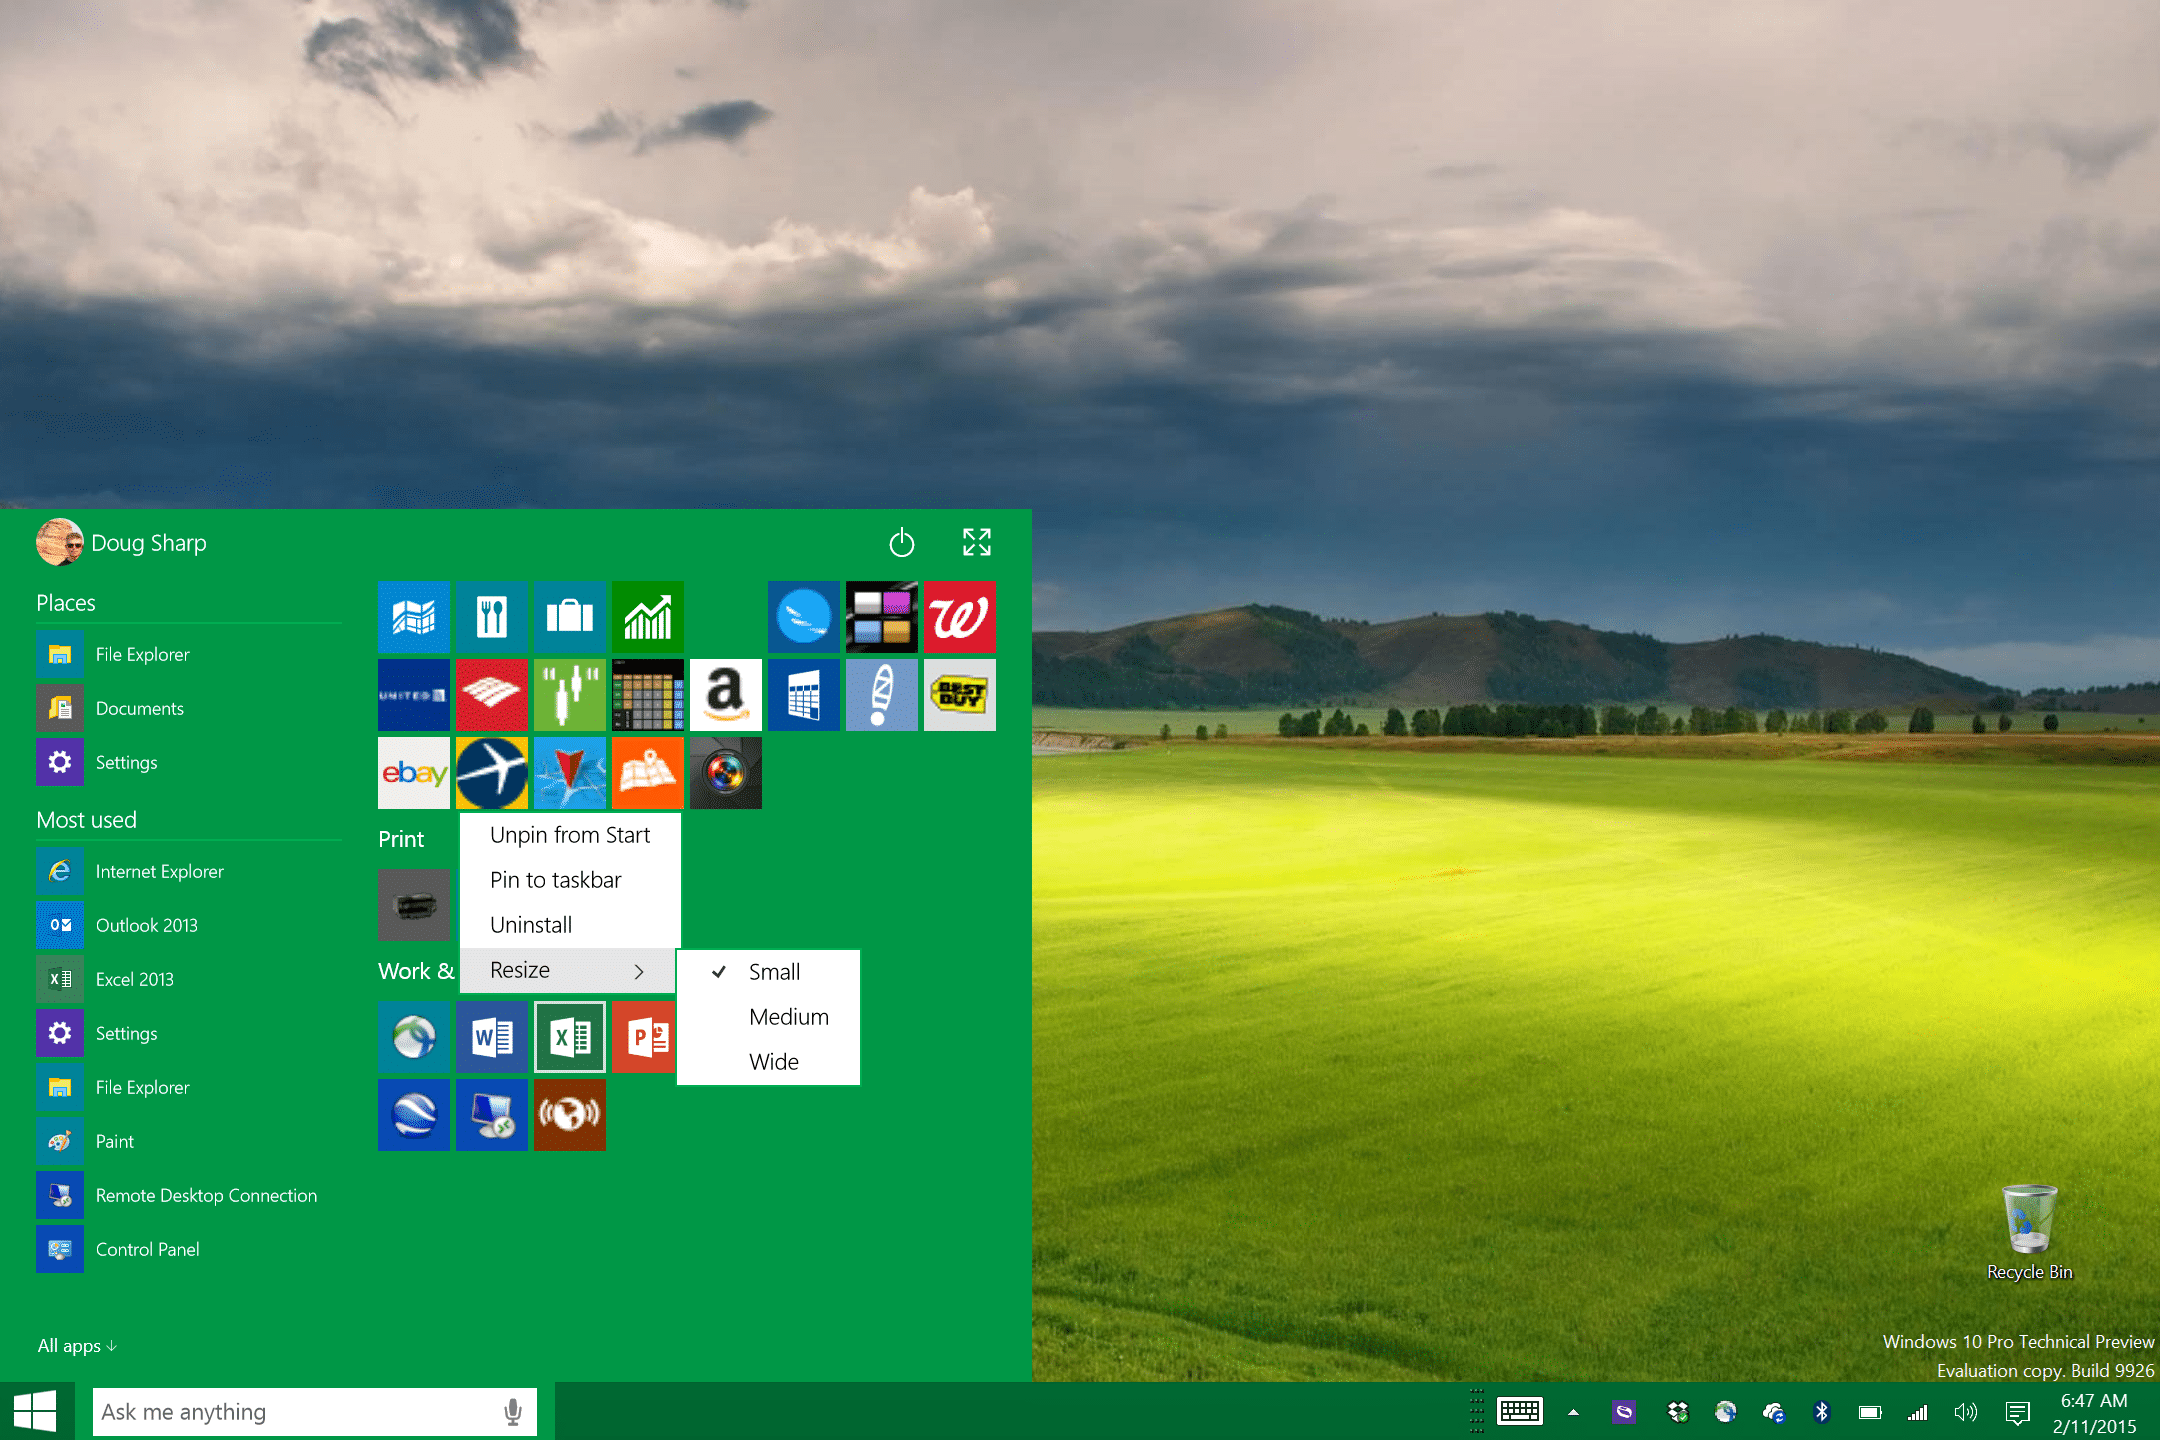Open the clock and date display
2160x1440 pixels.
[x=2095, y=1413]
